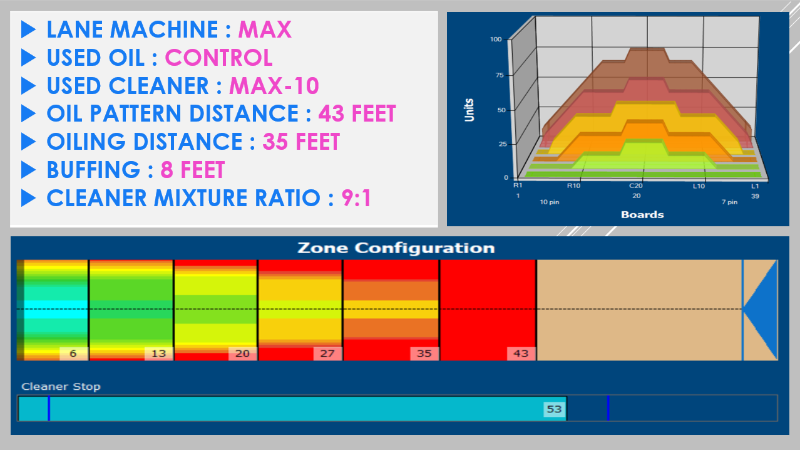Click the cyan Cleaner Stop bar
Viewport: 800px width, 450px height.
pyautogui.click(x=292, y=409)
